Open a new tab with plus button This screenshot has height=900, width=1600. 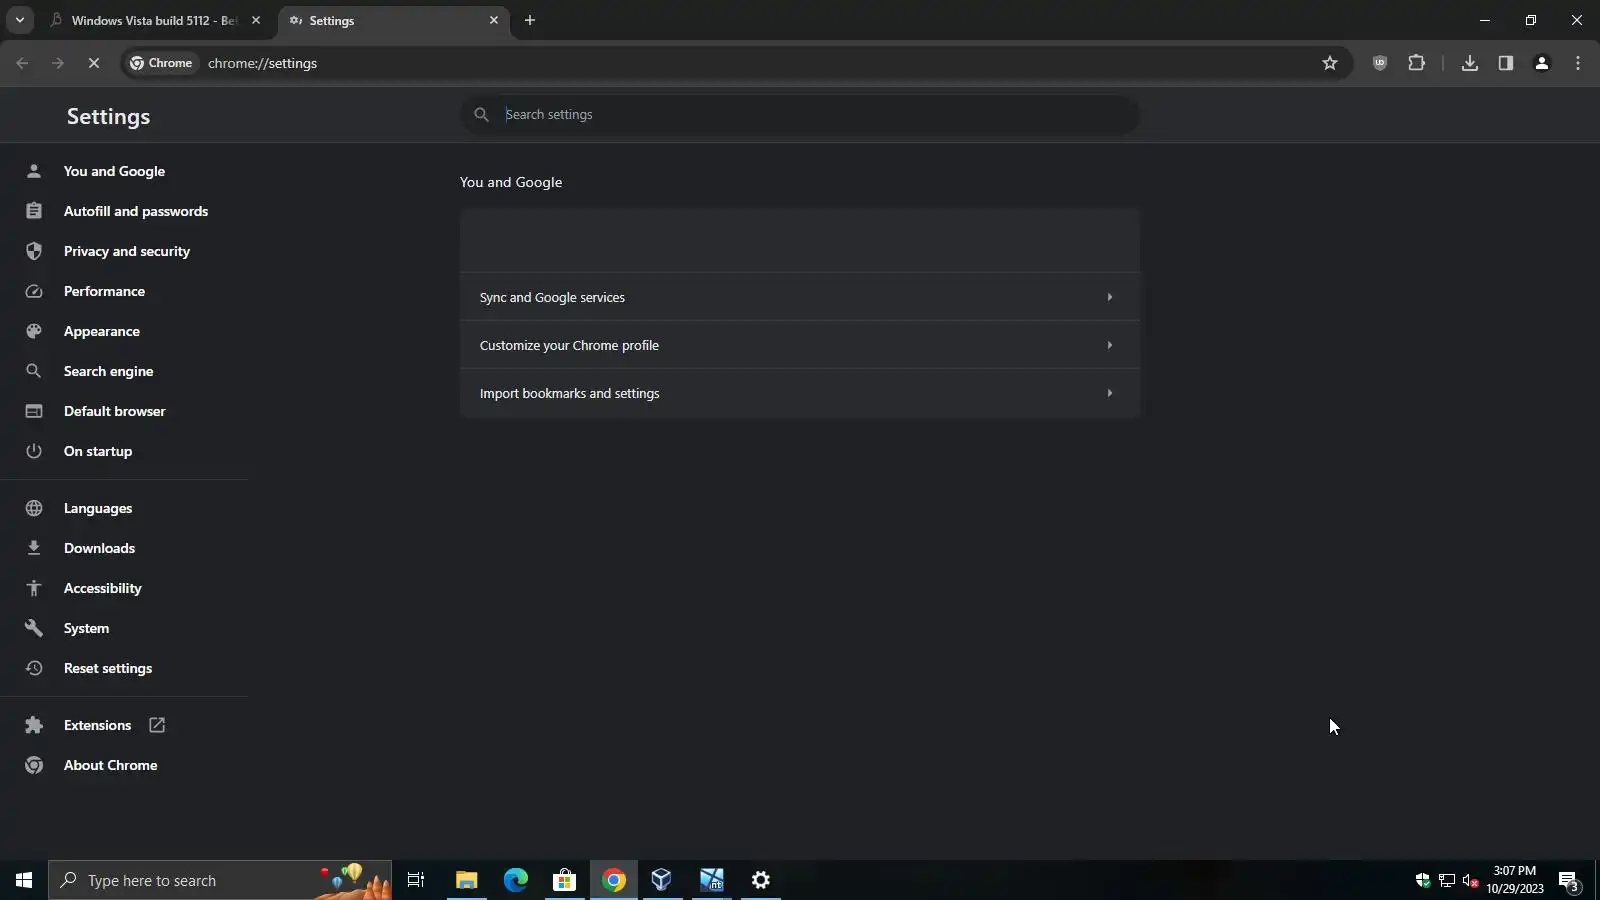[x=530, y=20]
